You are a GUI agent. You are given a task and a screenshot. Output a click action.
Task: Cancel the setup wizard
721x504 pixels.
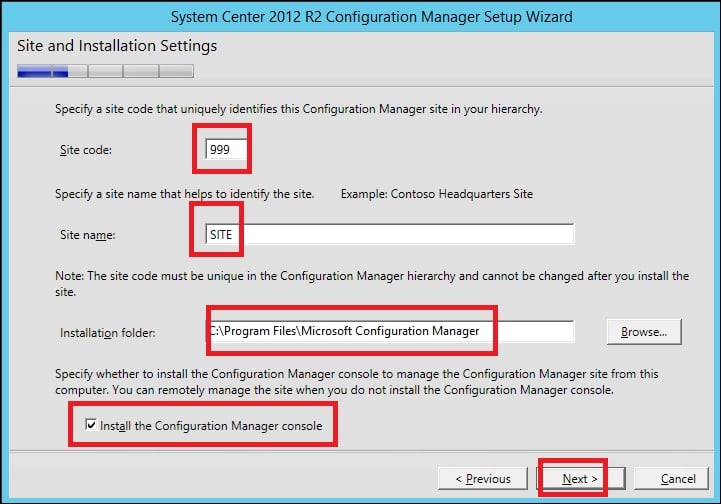(671, 479)
